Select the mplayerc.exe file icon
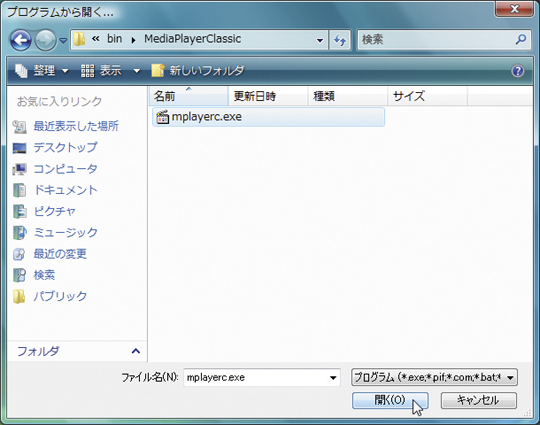 tap(162, 117)
